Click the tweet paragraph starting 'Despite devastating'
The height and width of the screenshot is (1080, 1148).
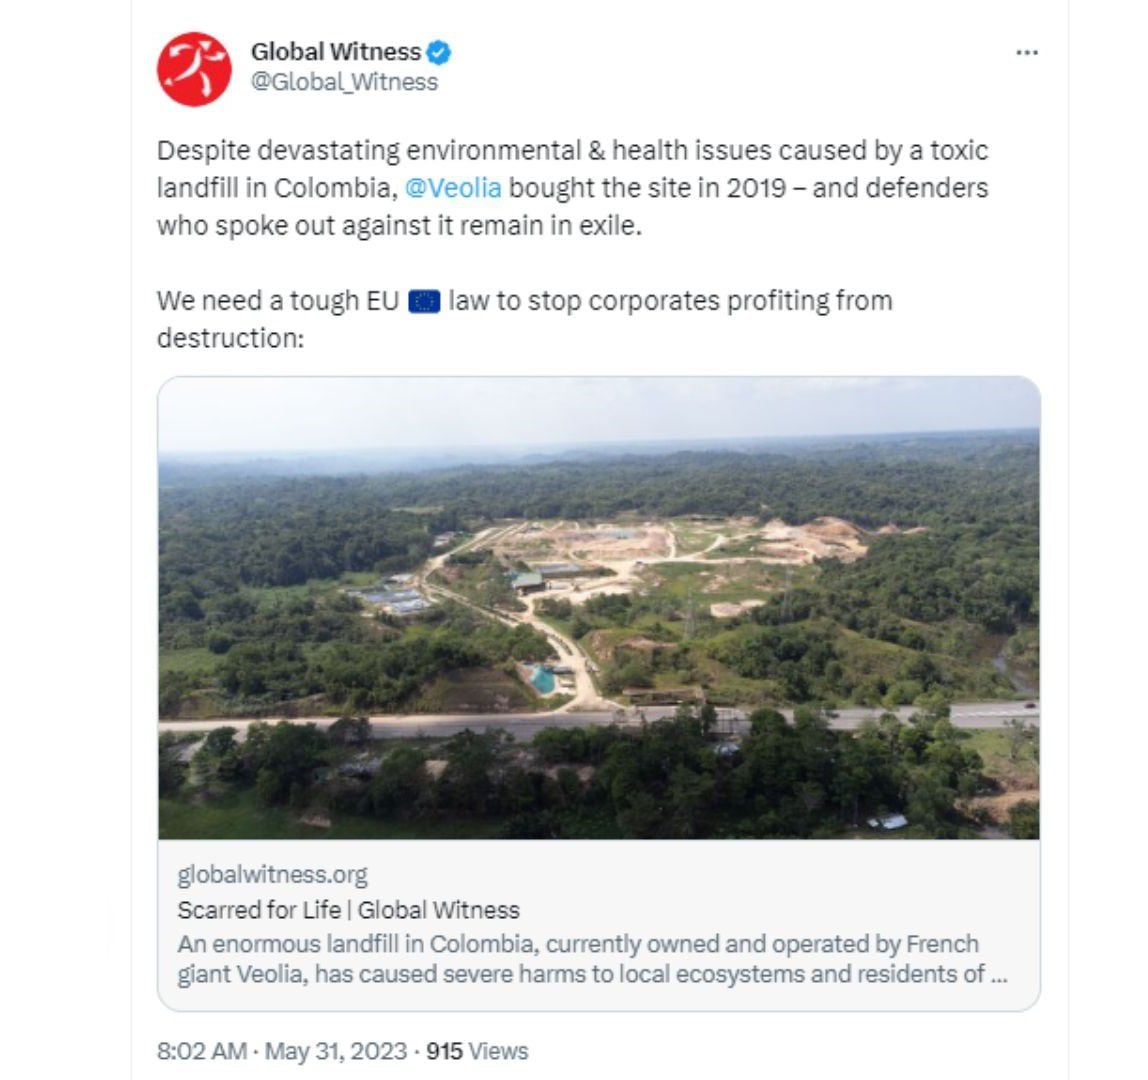572,151
